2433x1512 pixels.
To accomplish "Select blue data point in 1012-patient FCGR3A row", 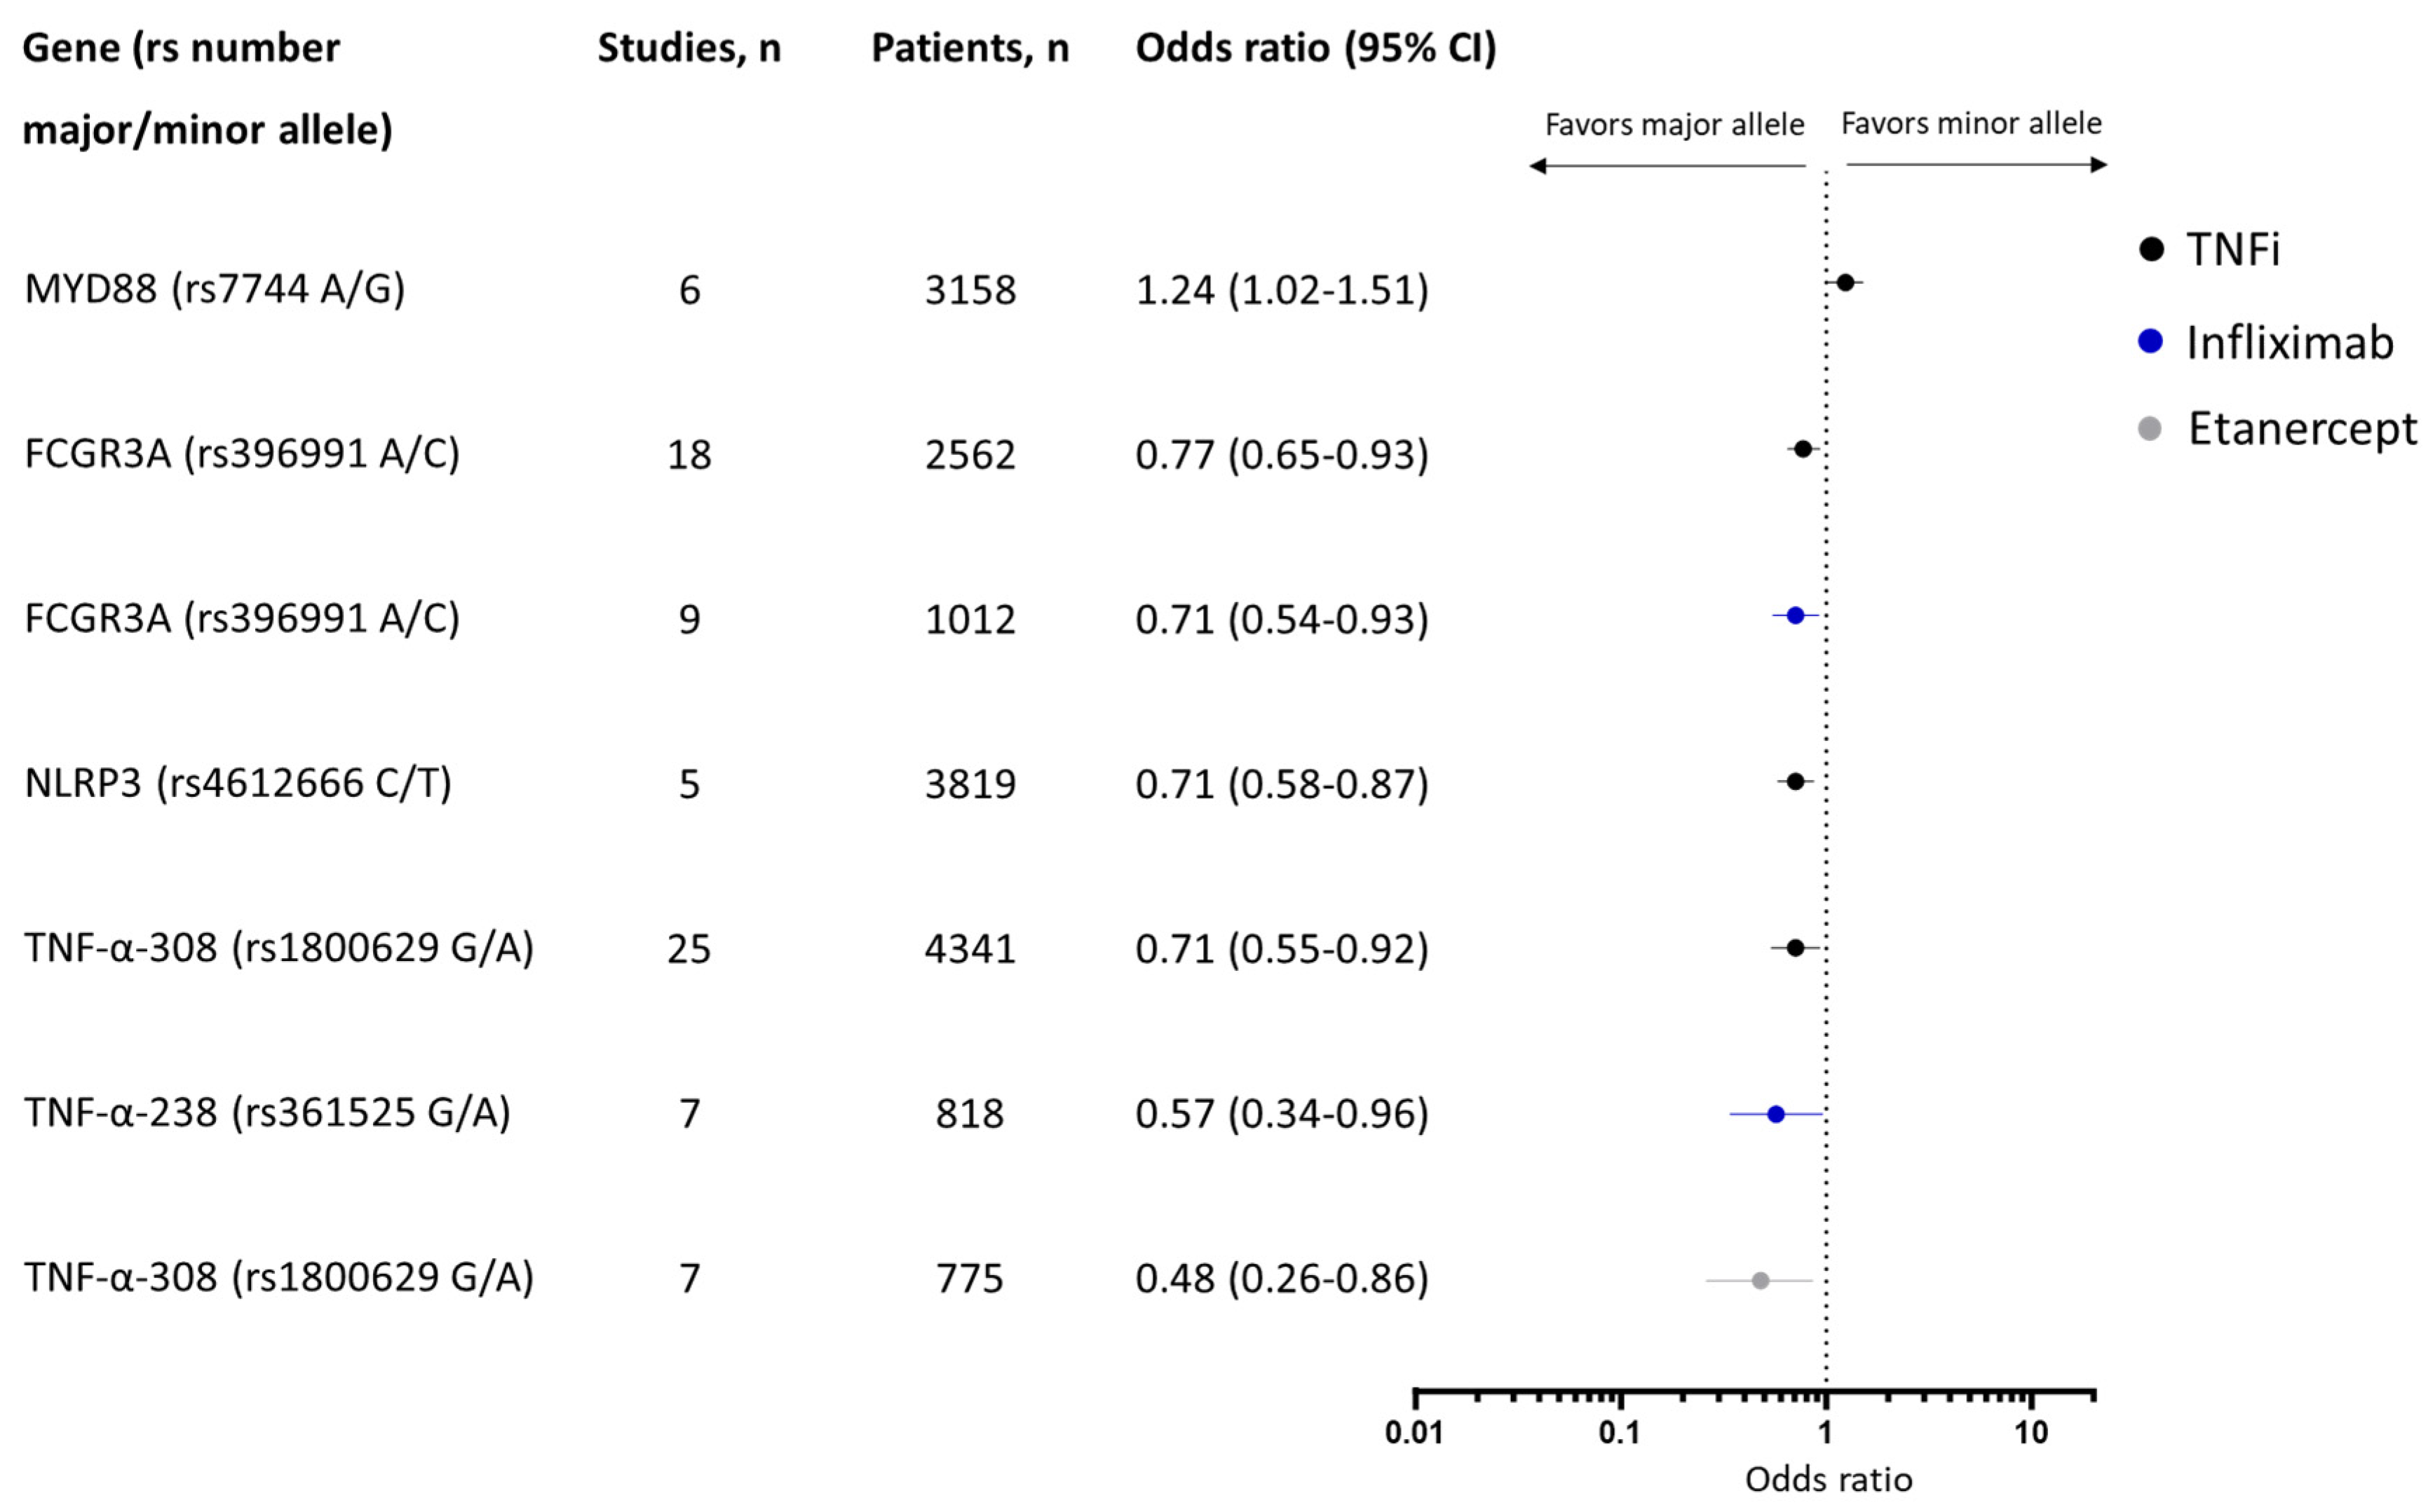I will 1795,616.
